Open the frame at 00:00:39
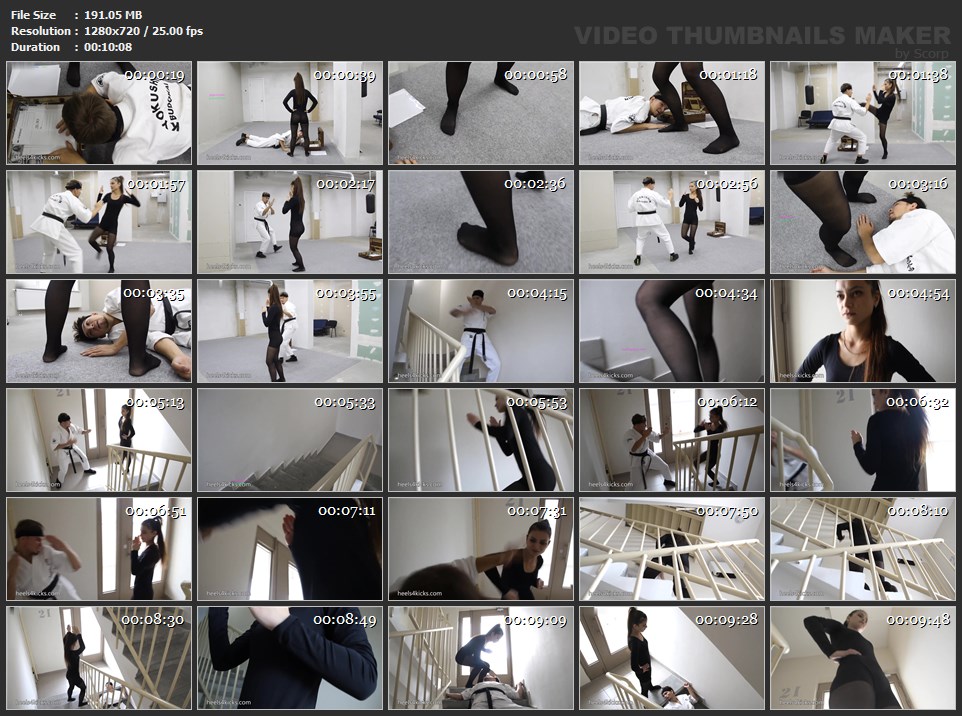The height and width of the screenshot is (716, 962). tap(290, 113)
